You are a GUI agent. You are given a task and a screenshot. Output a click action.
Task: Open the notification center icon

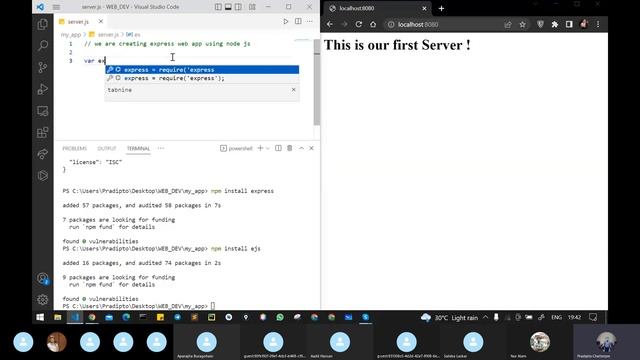pos(593,317)
